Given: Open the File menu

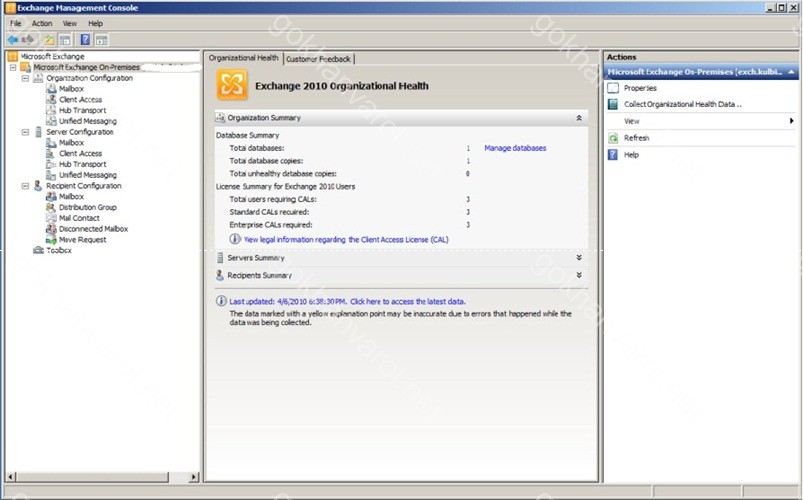Looking at the screenshot, I should (16, 24).
